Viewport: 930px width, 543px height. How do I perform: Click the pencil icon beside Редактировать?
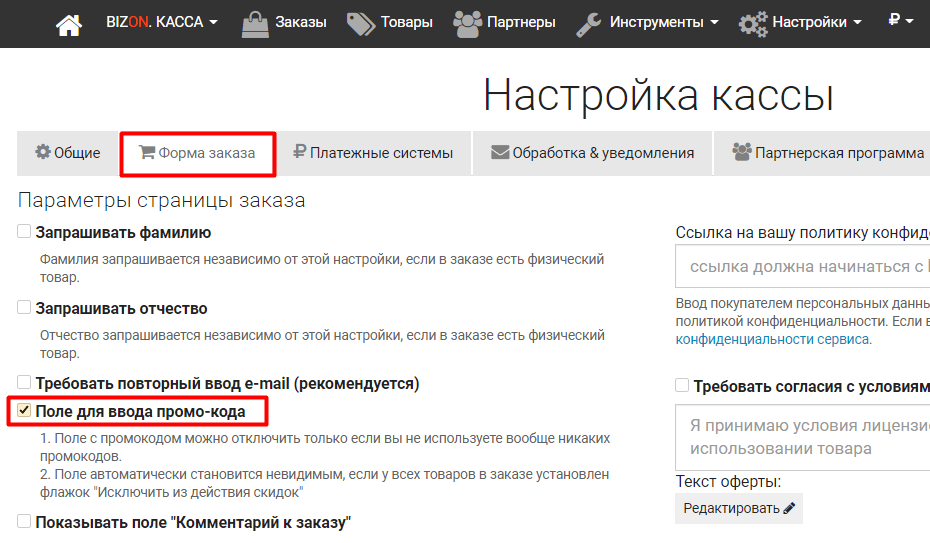[789, 508]
